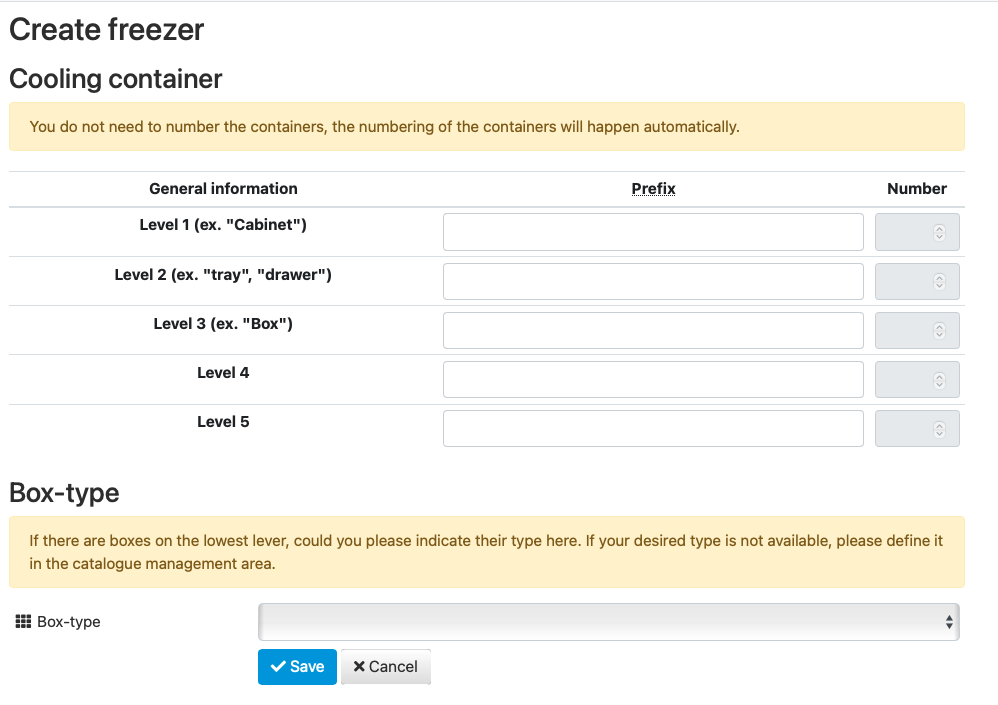The width and height of the screenshot is (998, 705).
Task: Click the Level 1 number stepper arrows
Action: click(x=939, y=232)
